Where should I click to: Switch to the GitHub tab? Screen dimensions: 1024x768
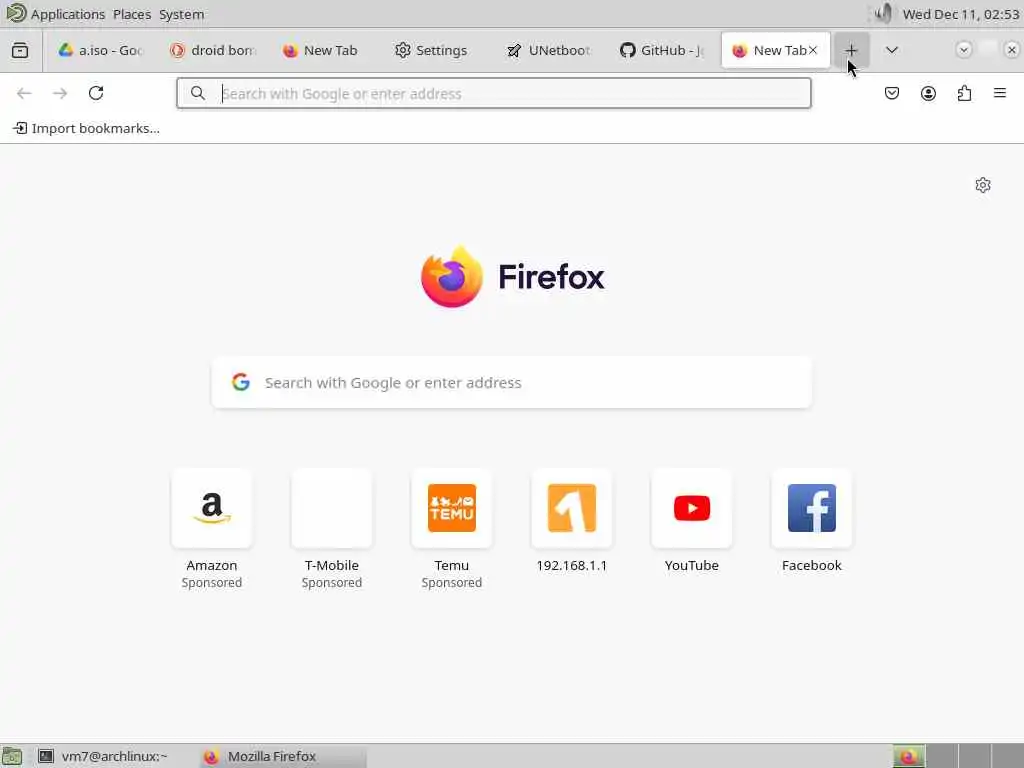[x=661, y=50]
